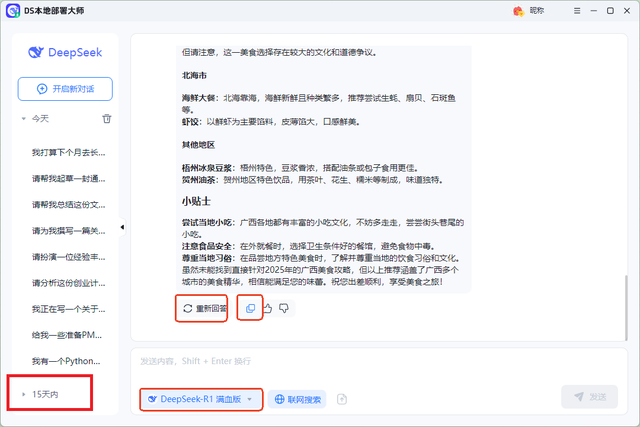Screen dimensions: 640x427
Task: Click the DeepSeek whale logo in sidebar
Action: (x=36, y=52)
